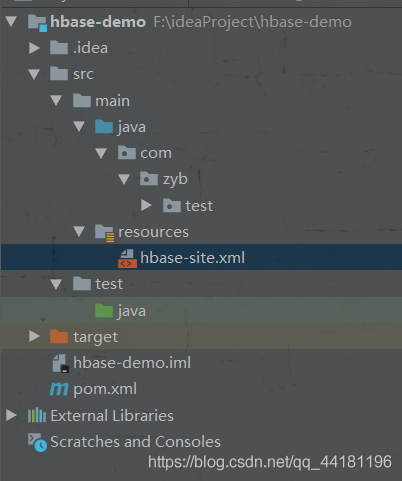402x481 pixels.
Task: Click the hbase-site.xml file icon
Action: pyautogui.click(x=127, y=258)
